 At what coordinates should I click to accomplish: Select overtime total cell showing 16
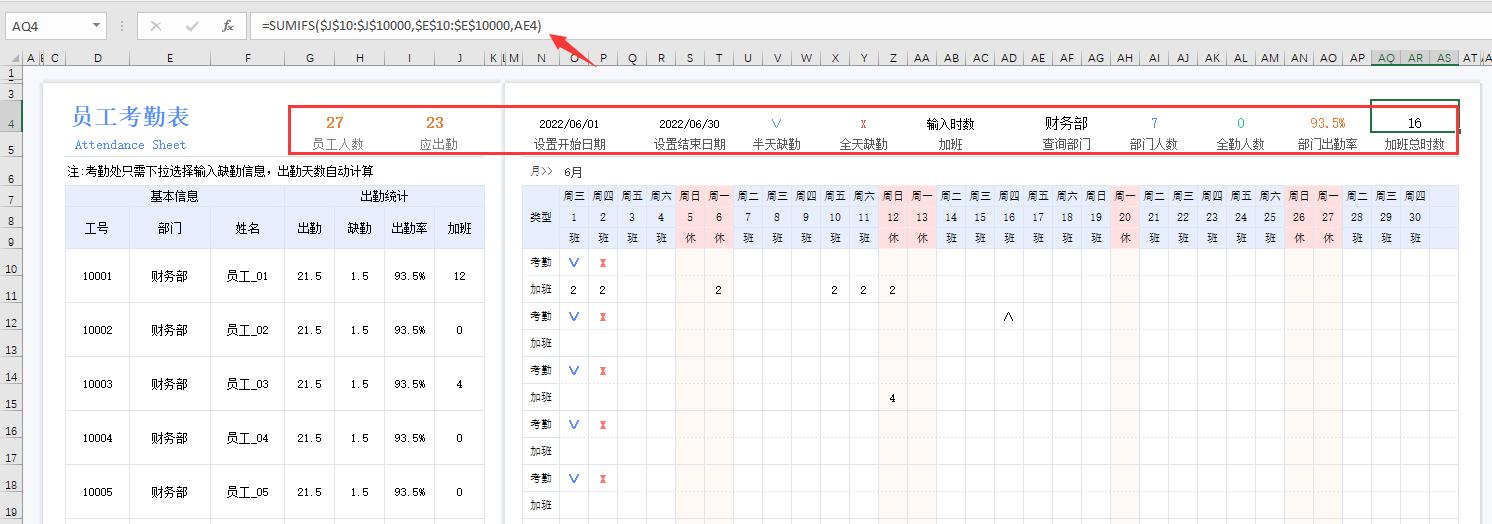[1414, 123]
